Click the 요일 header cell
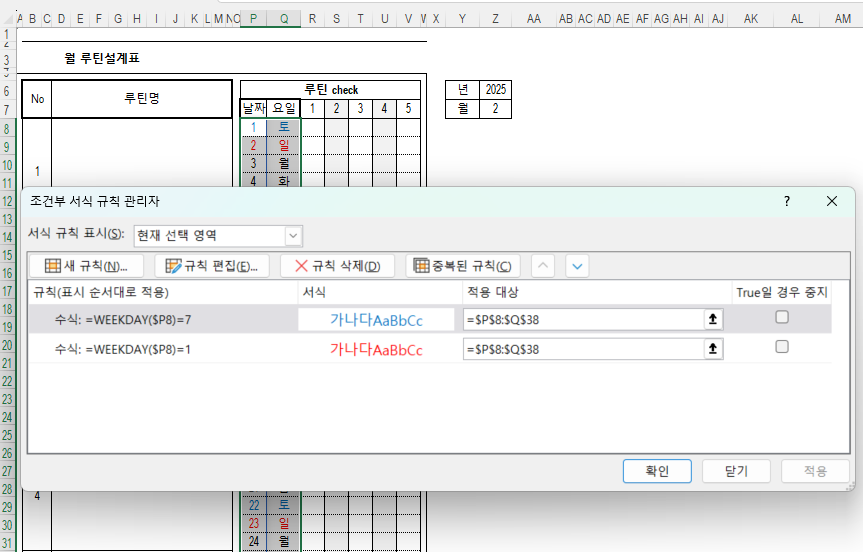Screen dimensions: 863x552 (x=284, y=108)
